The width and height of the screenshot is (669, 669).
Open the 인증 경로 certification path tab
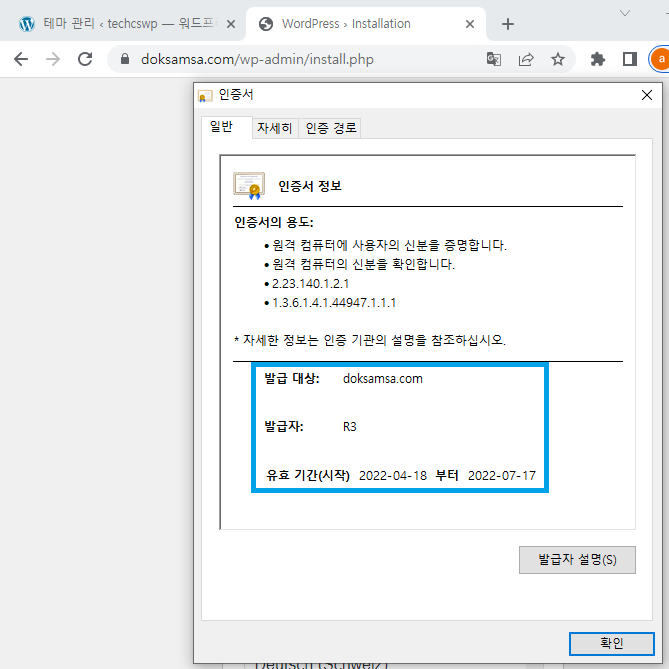click(x=331, y=128)
